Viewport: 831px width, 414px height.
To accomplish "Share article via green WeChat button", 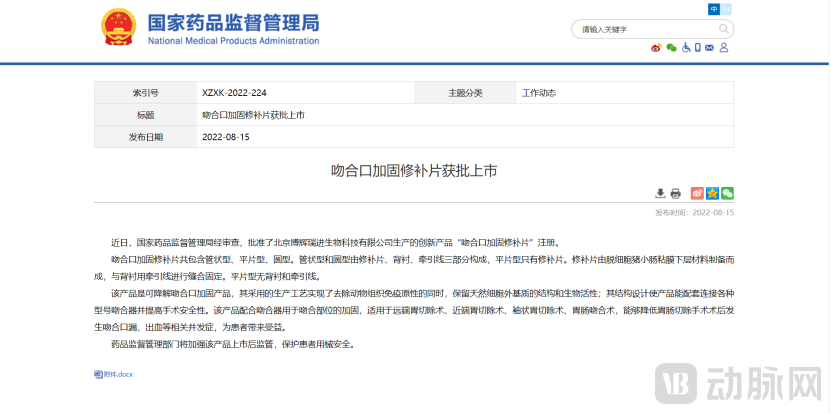I will pos(727,193).
